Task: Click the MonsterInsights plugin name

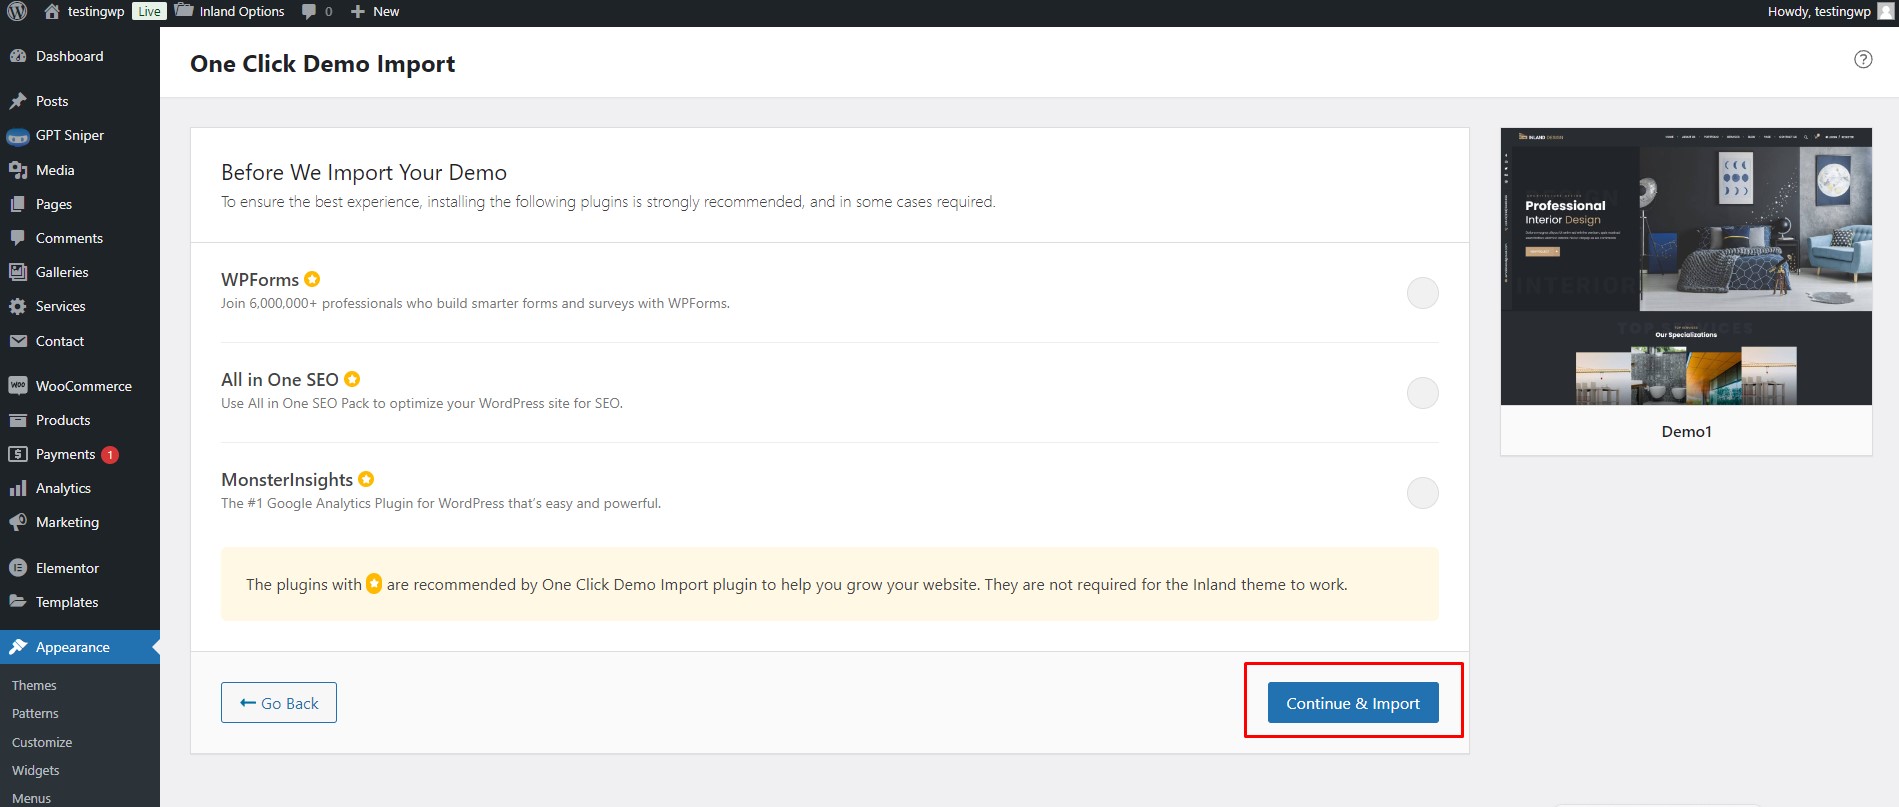Action: tap(287, 480)
